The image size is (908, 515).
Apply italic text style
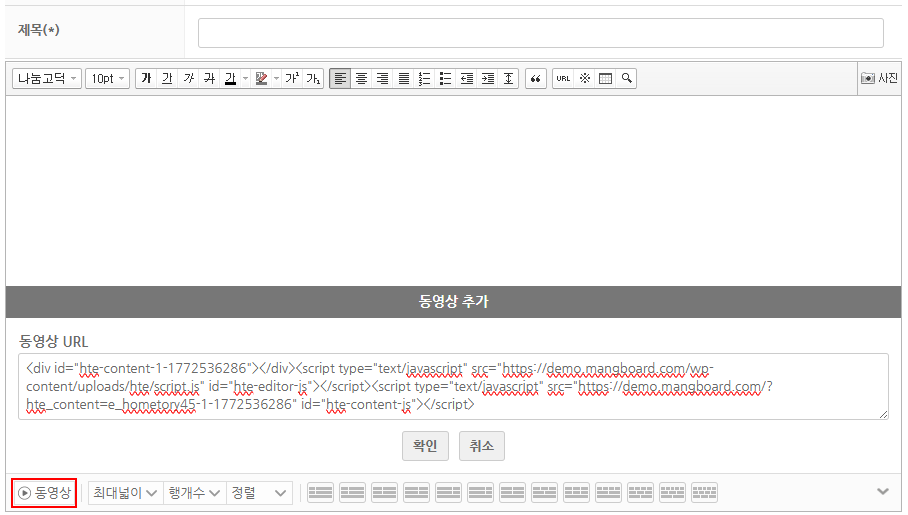[188, 78]
